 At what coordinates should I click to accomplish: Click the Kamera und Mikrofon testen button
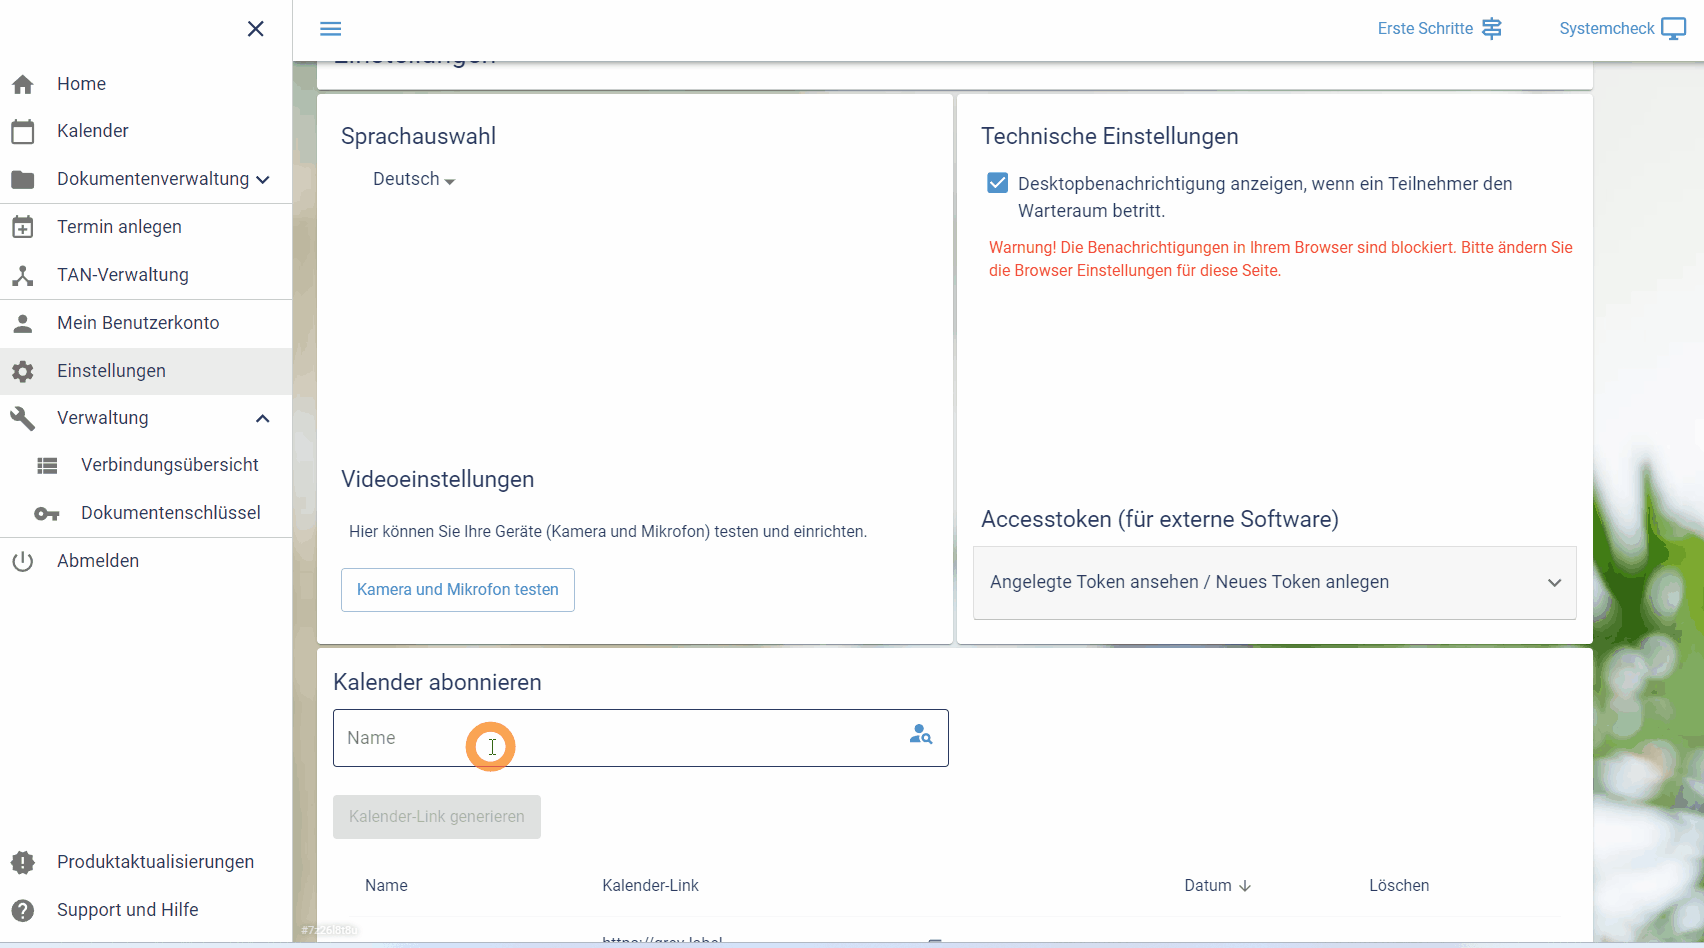coord(457,589)
